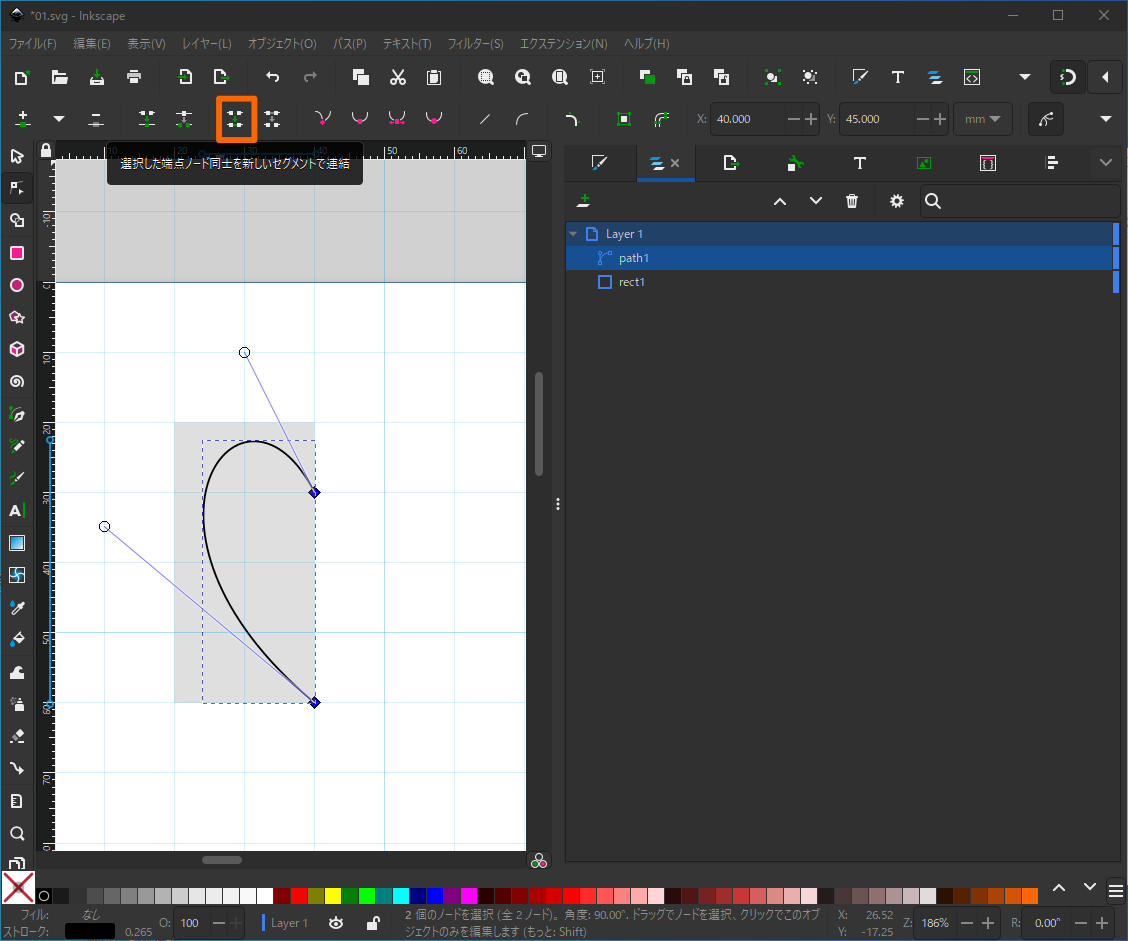The height and width of the screenshot is (941, 1128).
Task: Open the ファイル(F) menu
Action: (32, 43)
